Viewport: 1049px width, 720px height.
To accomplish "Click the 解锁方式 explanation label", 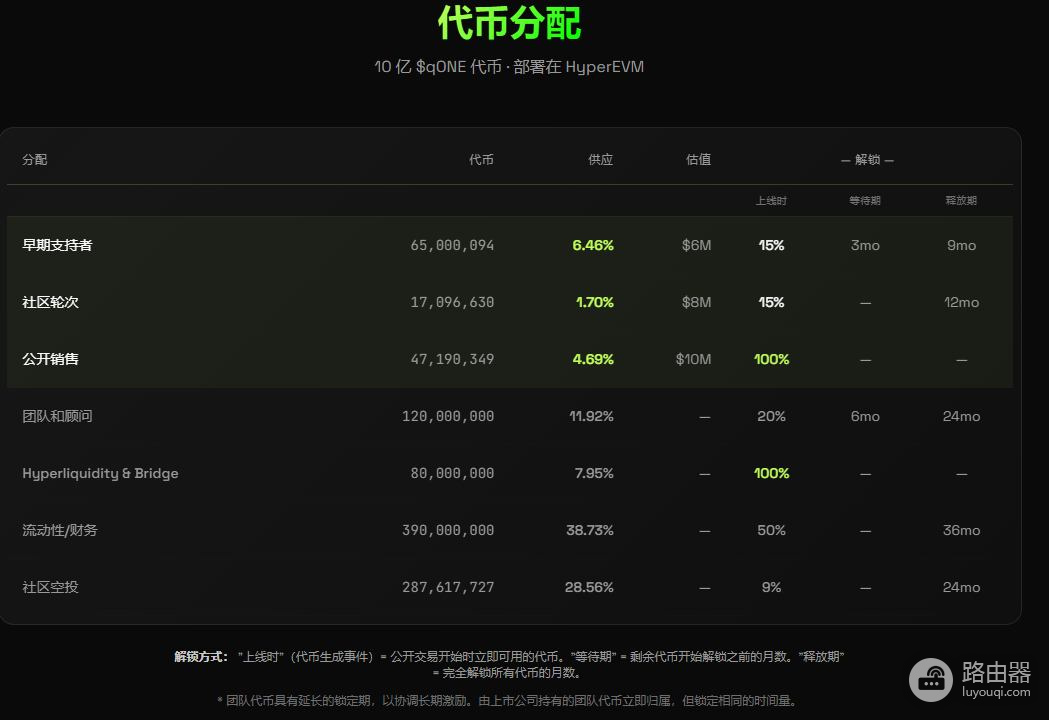I will pos(201,656).
